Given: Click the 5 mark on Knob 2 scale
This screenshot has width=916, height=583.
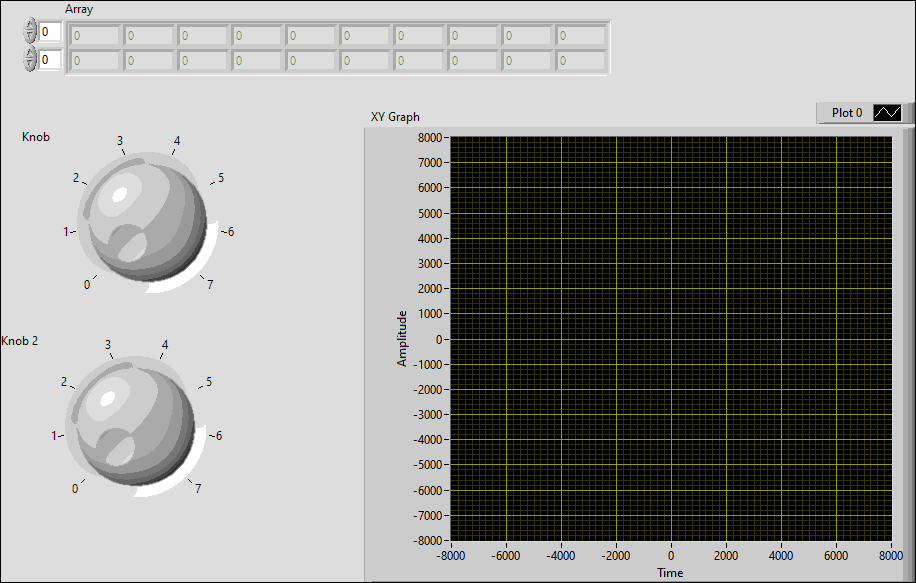Looking at the screenshot, I should click(209, 381).
